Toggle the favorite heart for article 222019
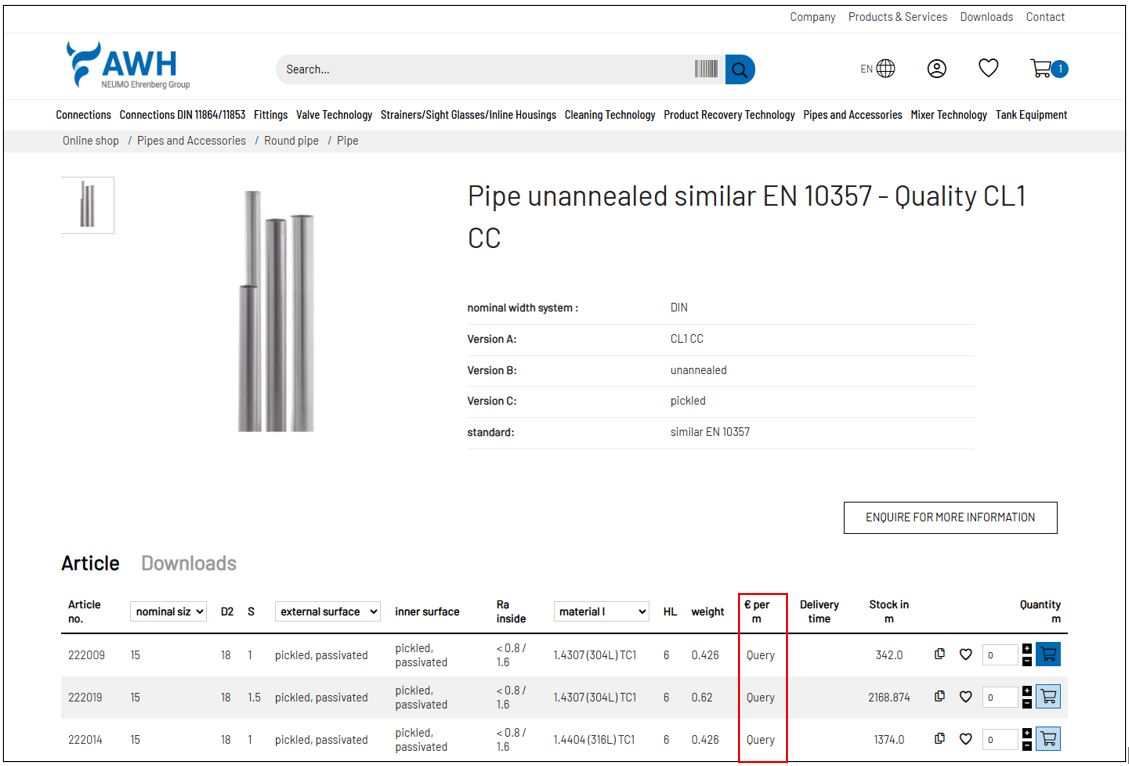The image size is (1129, 766). [x=966, y=697]
